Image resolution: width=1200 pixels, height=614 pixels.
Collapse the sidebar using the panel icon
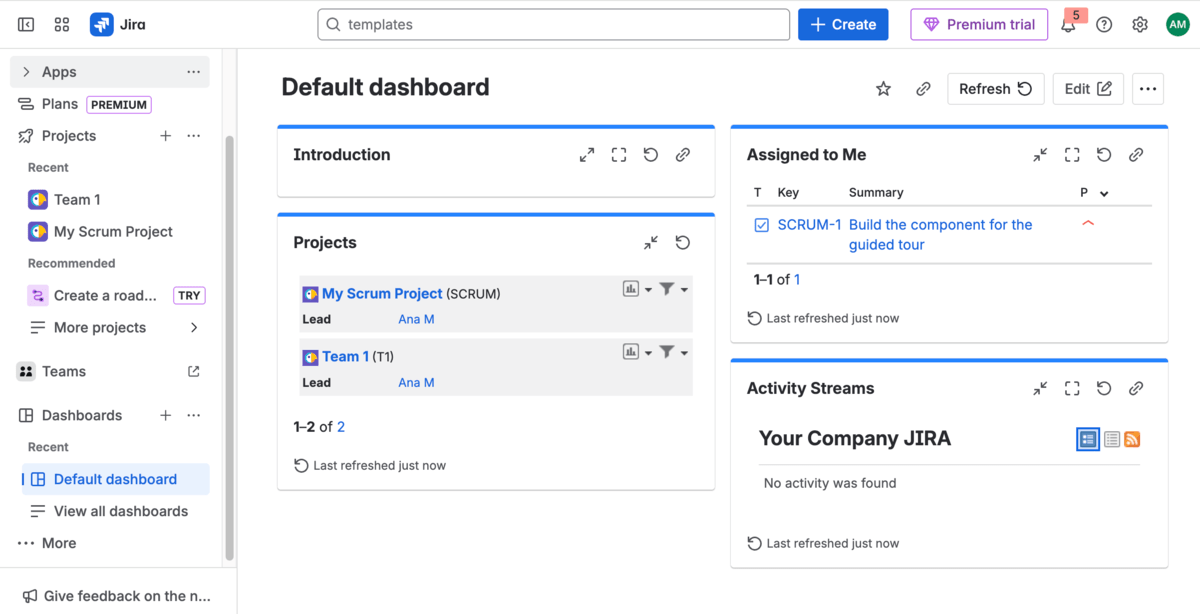25,24
